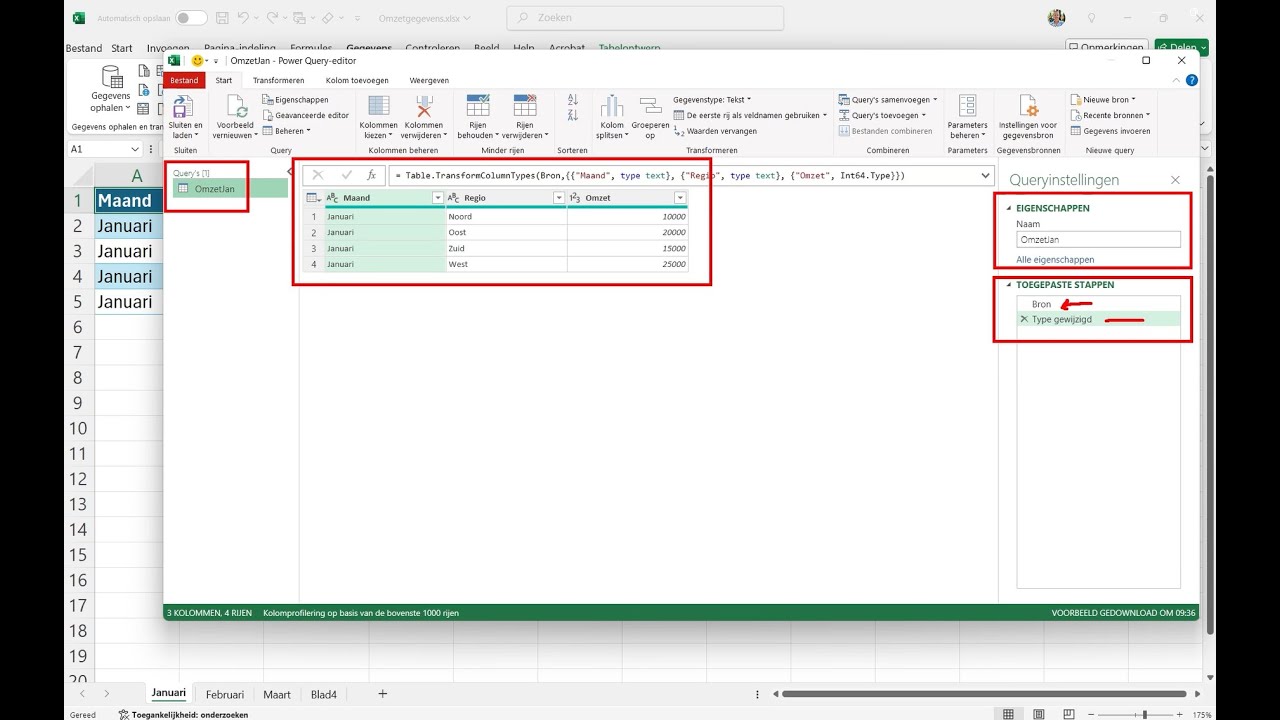Viewport: 1280px width, 720px height.
Task: Select the Bron applied step
Action: (x=1098, y=304)
